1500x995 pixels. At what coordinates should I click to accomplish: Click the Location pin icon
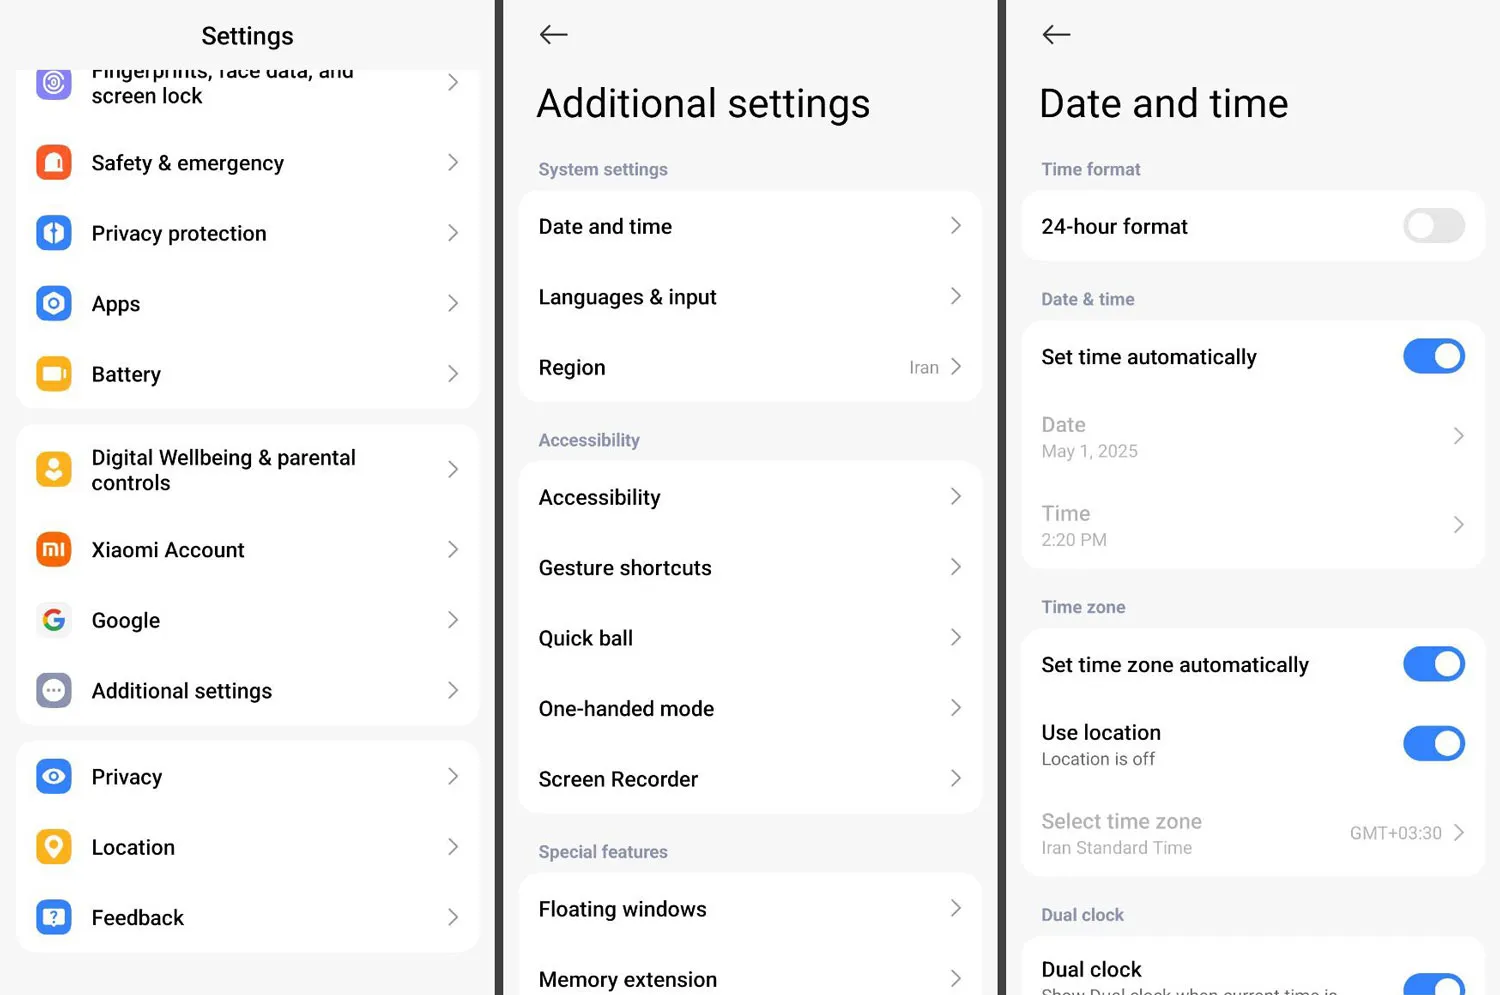tap(54, 847)
